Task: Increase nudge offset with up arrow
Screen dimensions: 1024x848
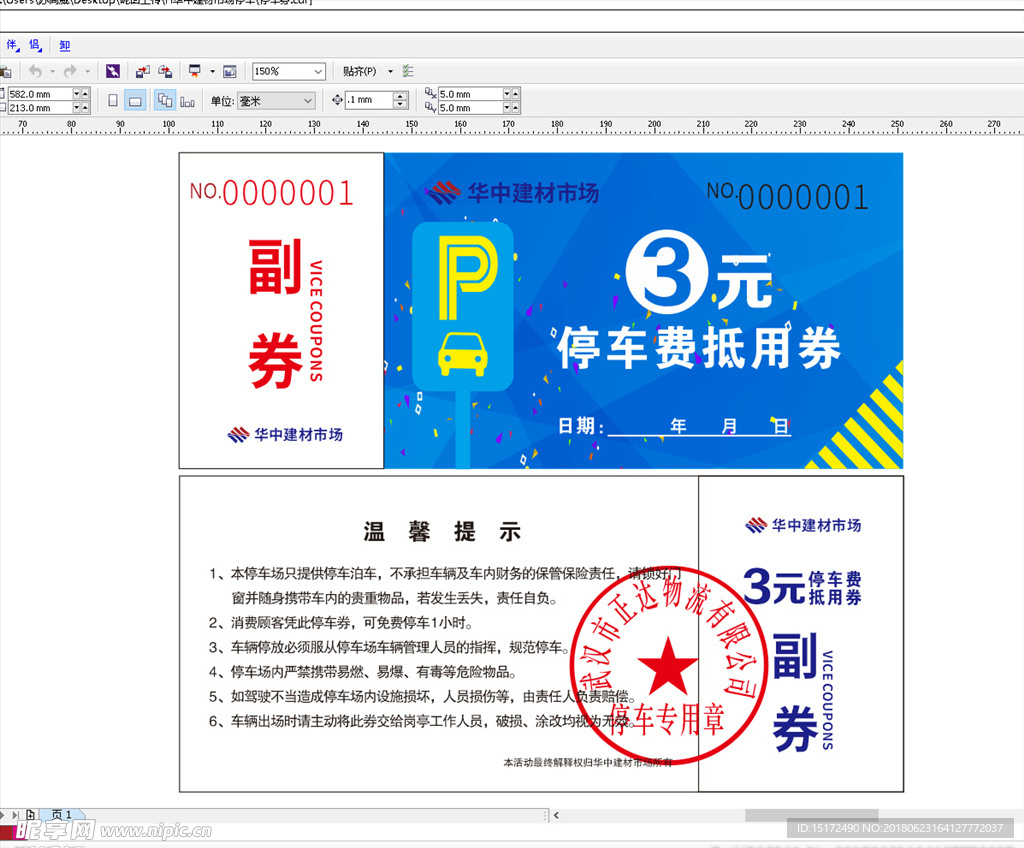Action: (400, 96)
